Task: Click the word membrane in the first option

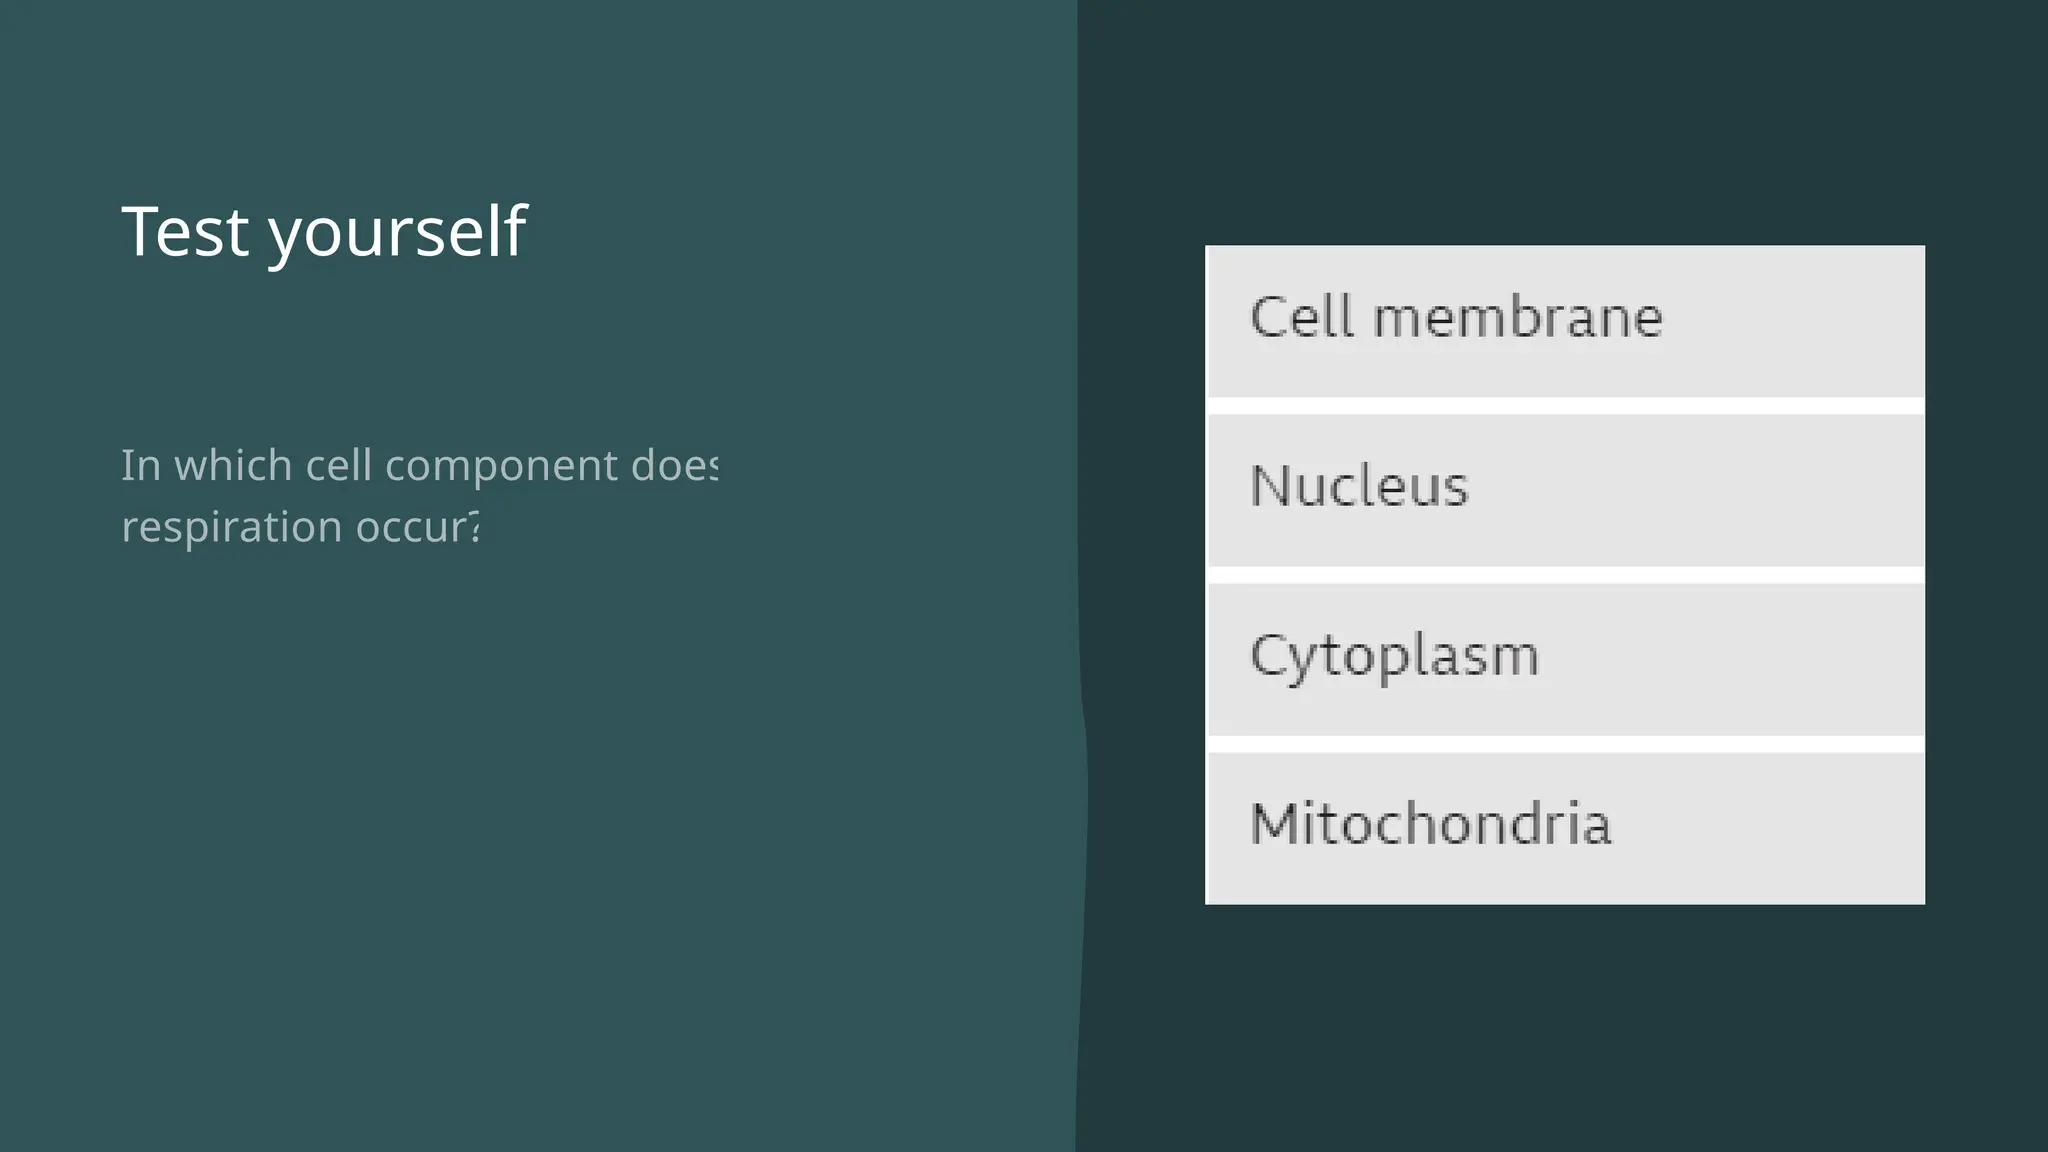Action: (1517, 318)
